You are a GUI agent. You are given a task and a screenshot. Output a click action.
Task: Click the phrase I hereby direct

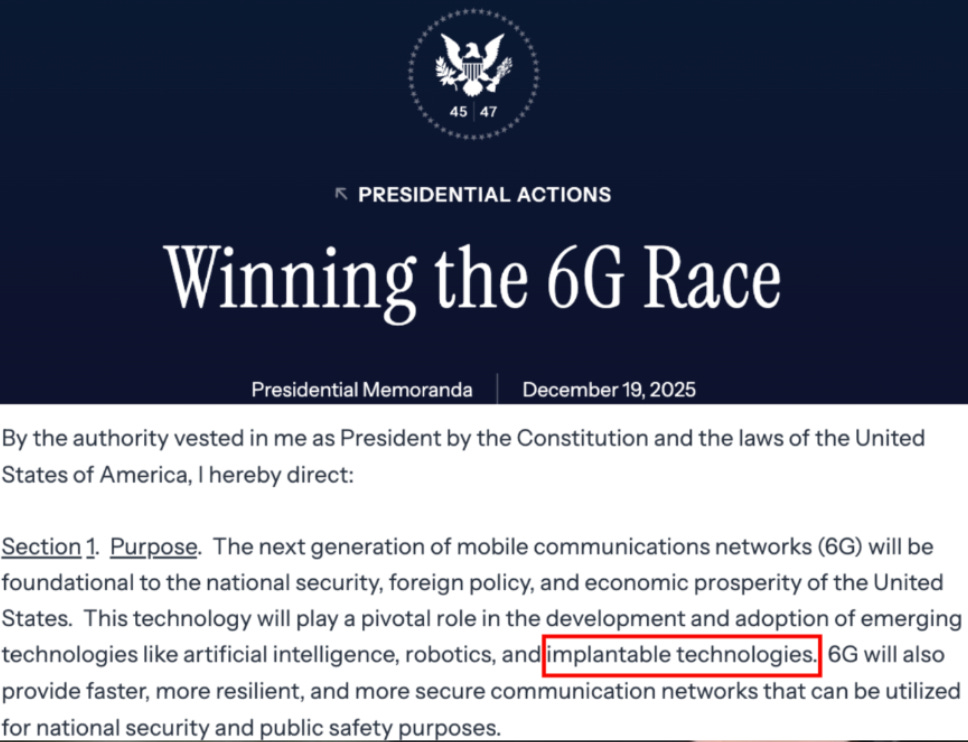276,475
